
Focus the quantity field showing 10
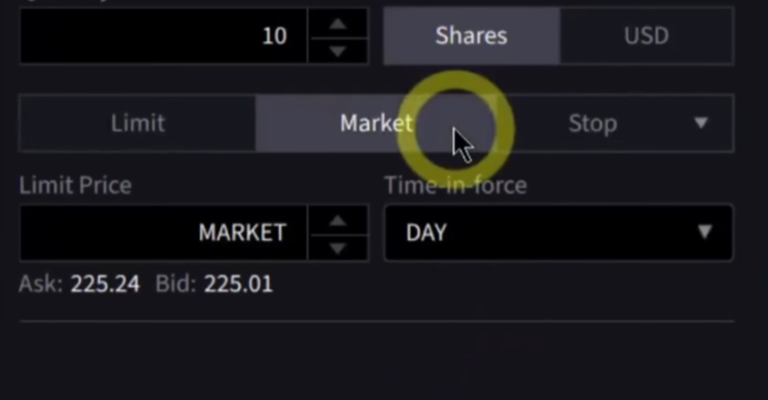pos(163,36)
